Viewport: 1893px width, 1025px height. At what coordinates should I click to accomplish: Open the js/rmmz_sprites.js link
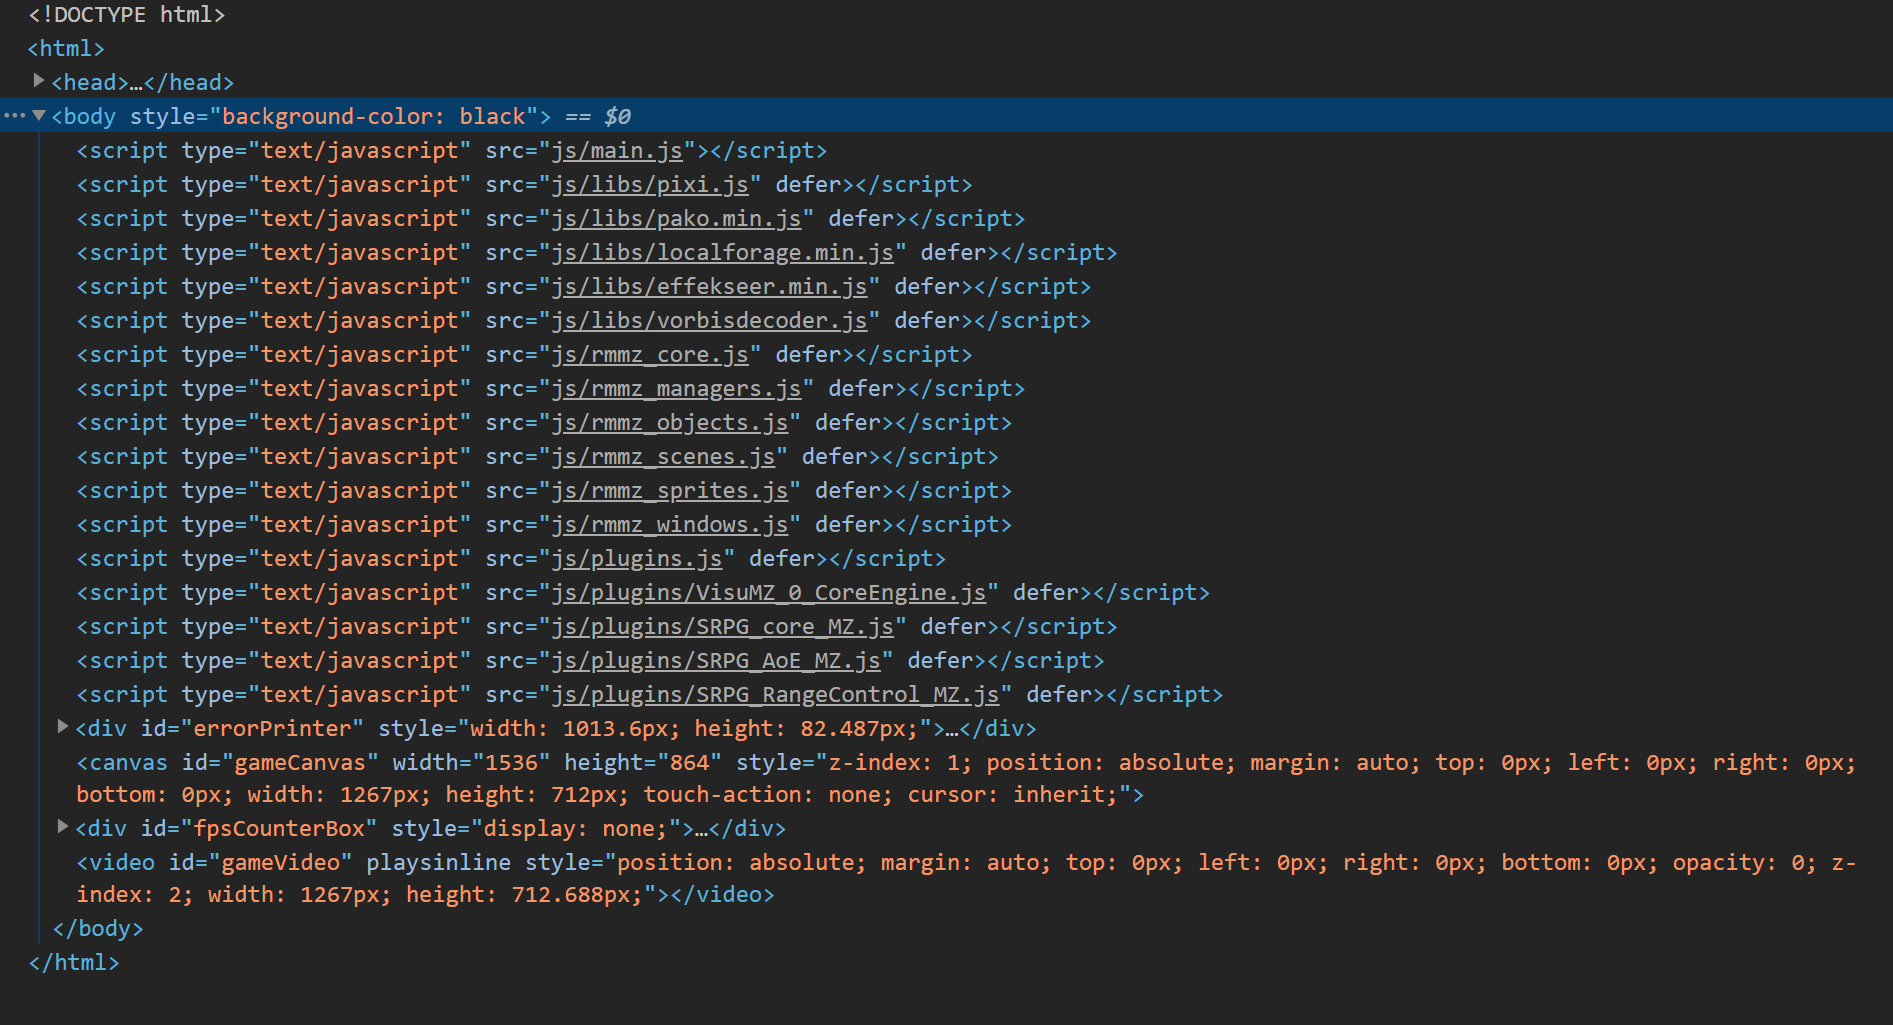670,491
